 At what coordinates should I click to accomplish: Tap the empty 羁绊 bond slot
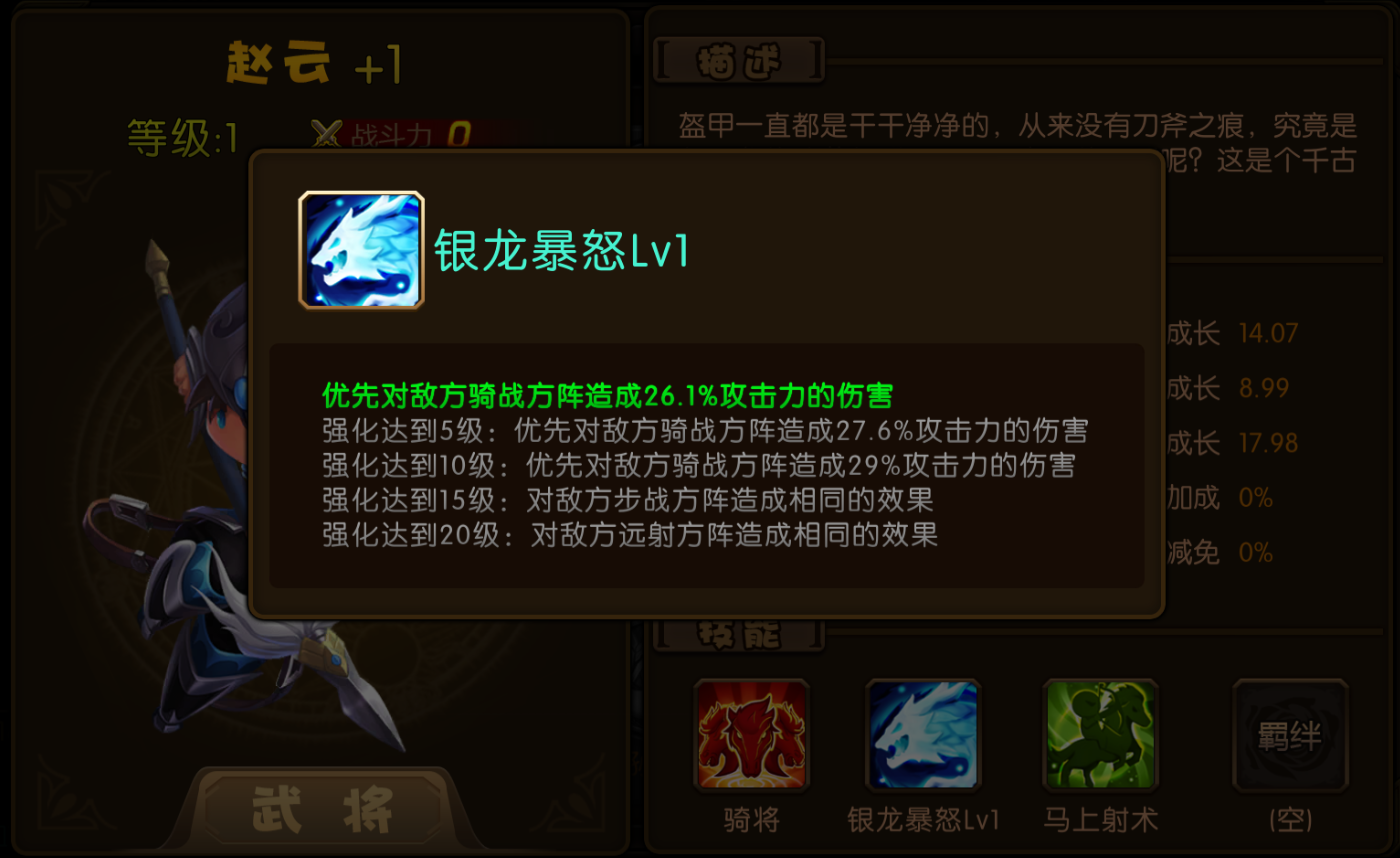click(x=1290, y=736)
